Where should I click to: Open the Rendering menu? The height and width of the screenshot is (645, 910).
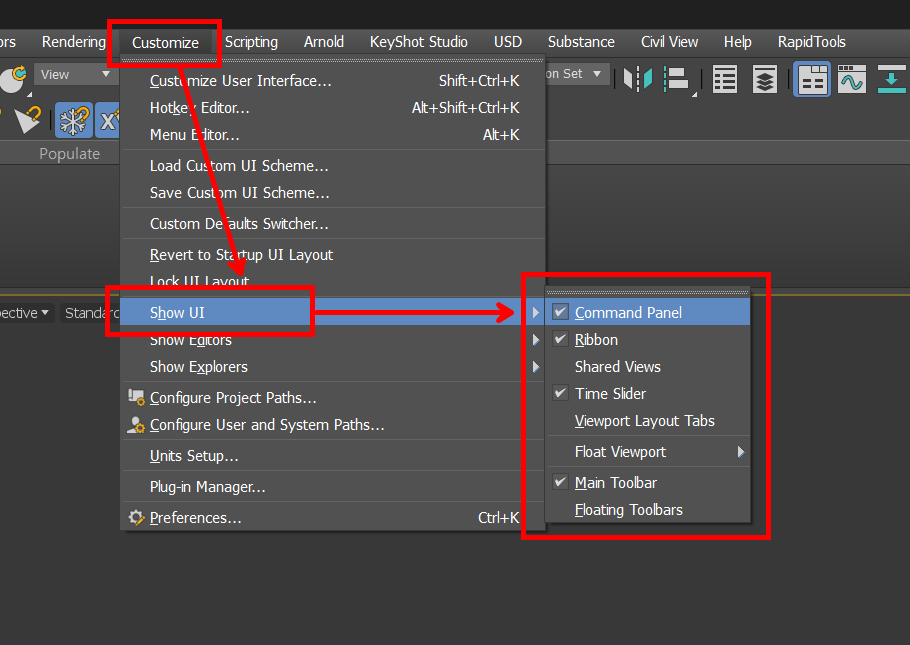74,42
